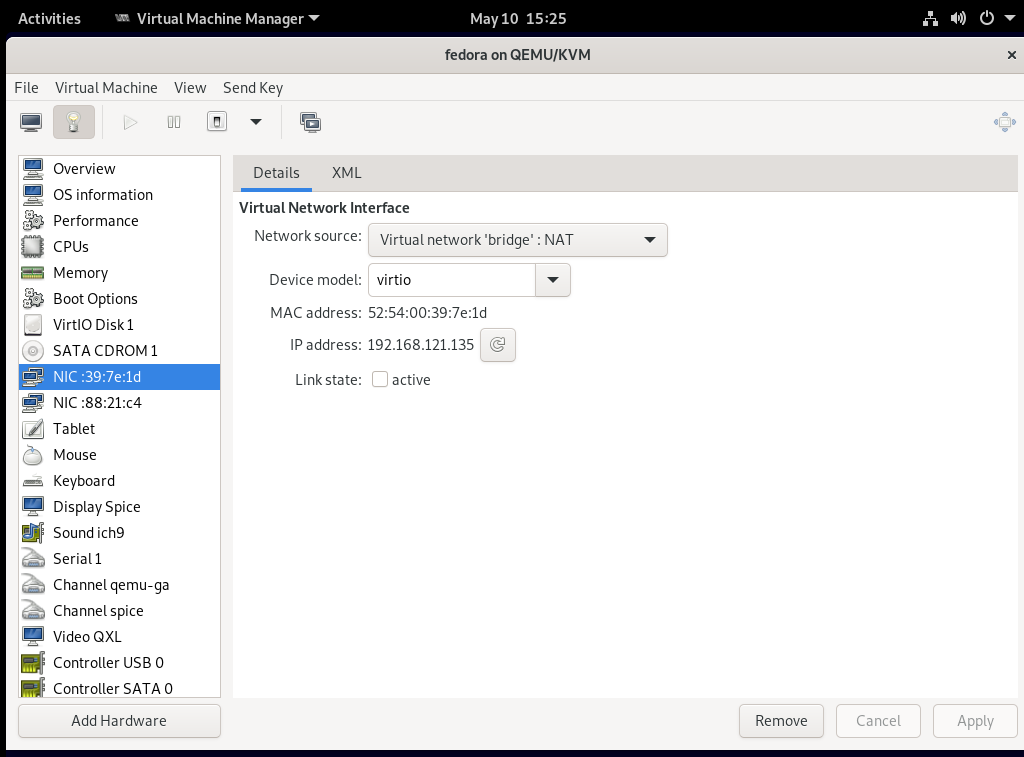Switch to the XML tab
Image resolution: width=1024 pixels, height=757 pixels.
click(346, 173)
